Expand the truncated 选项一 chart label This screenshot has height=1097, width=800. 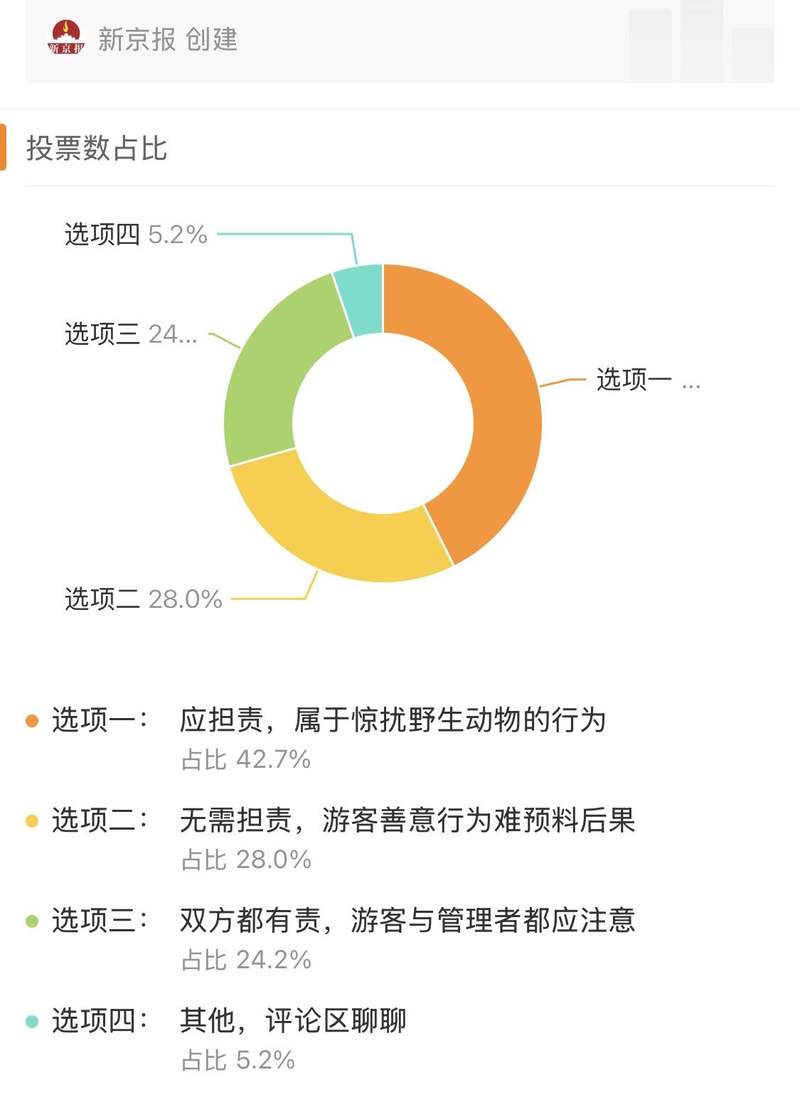point(648,380)
